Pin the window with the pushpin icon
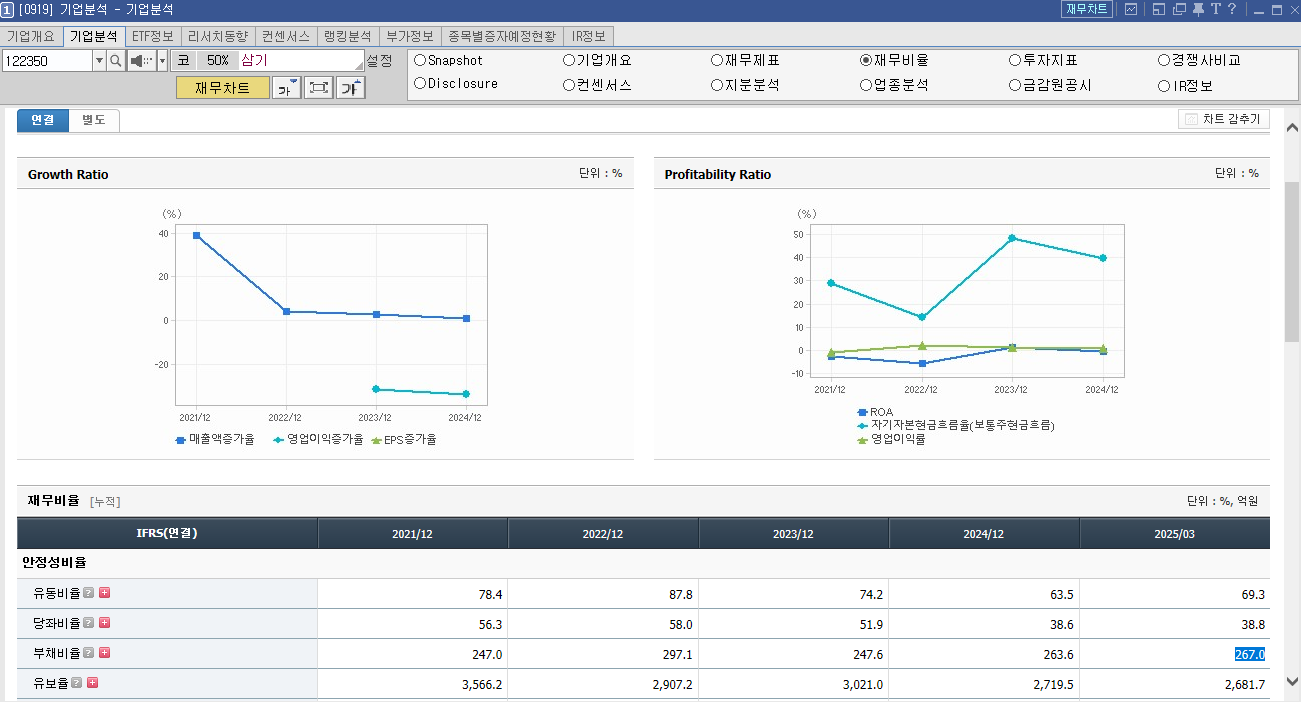 click(x=1198, y=9)
